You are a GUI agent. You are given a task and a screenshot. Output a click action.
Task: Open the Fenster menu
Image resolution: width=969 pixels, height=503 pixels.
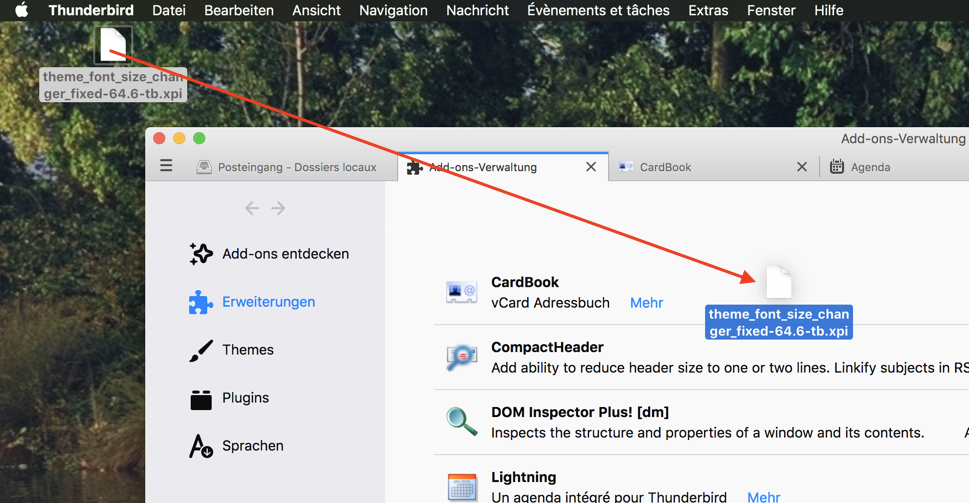click(771, 11)
